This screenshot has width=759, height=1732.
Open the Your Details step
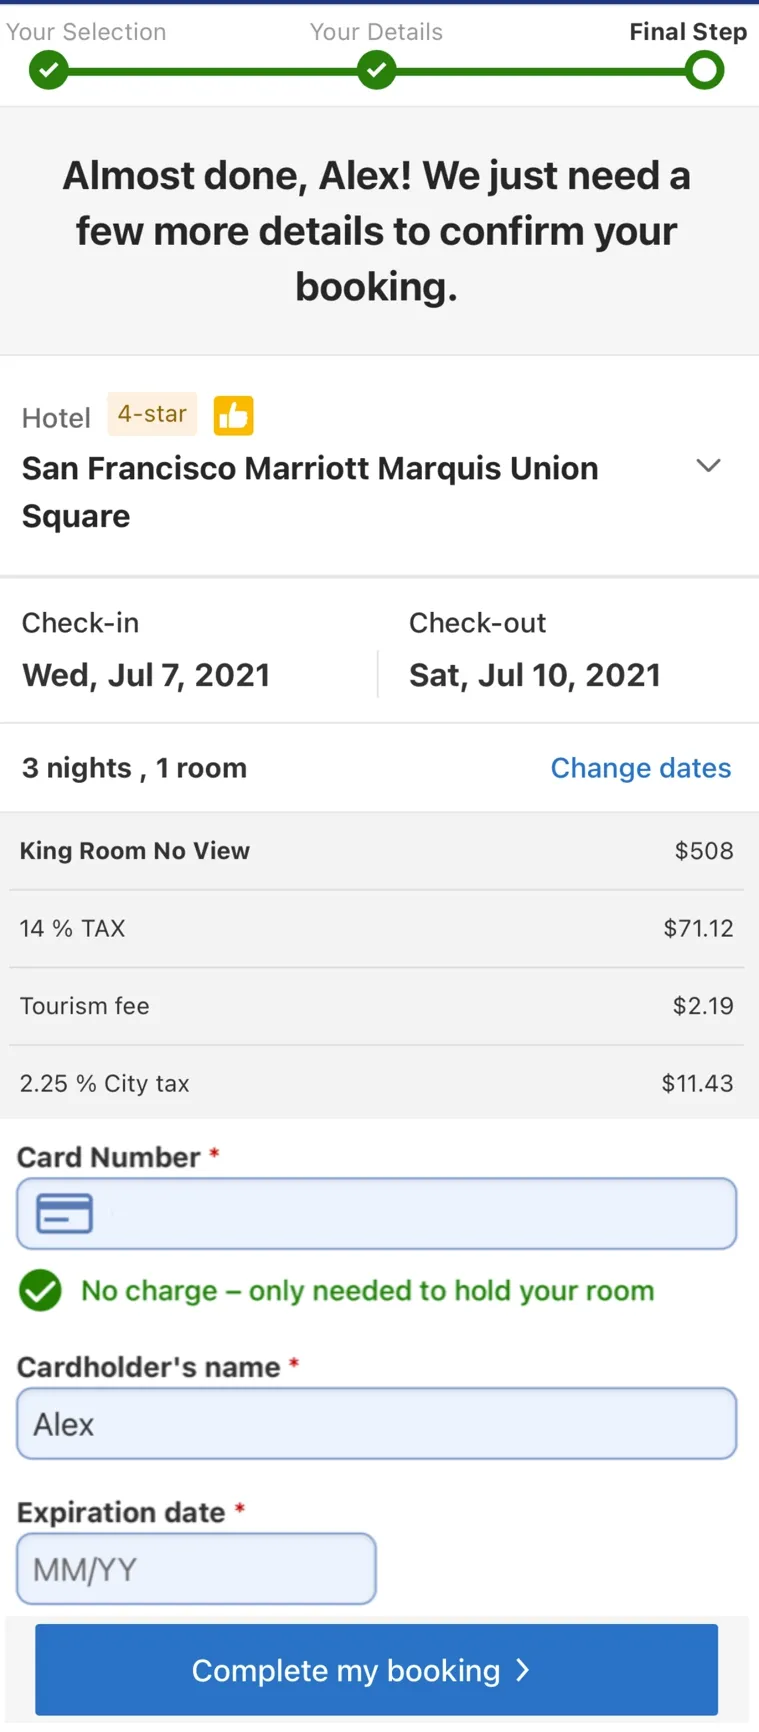pyautogui.click(x=376, y=32)
